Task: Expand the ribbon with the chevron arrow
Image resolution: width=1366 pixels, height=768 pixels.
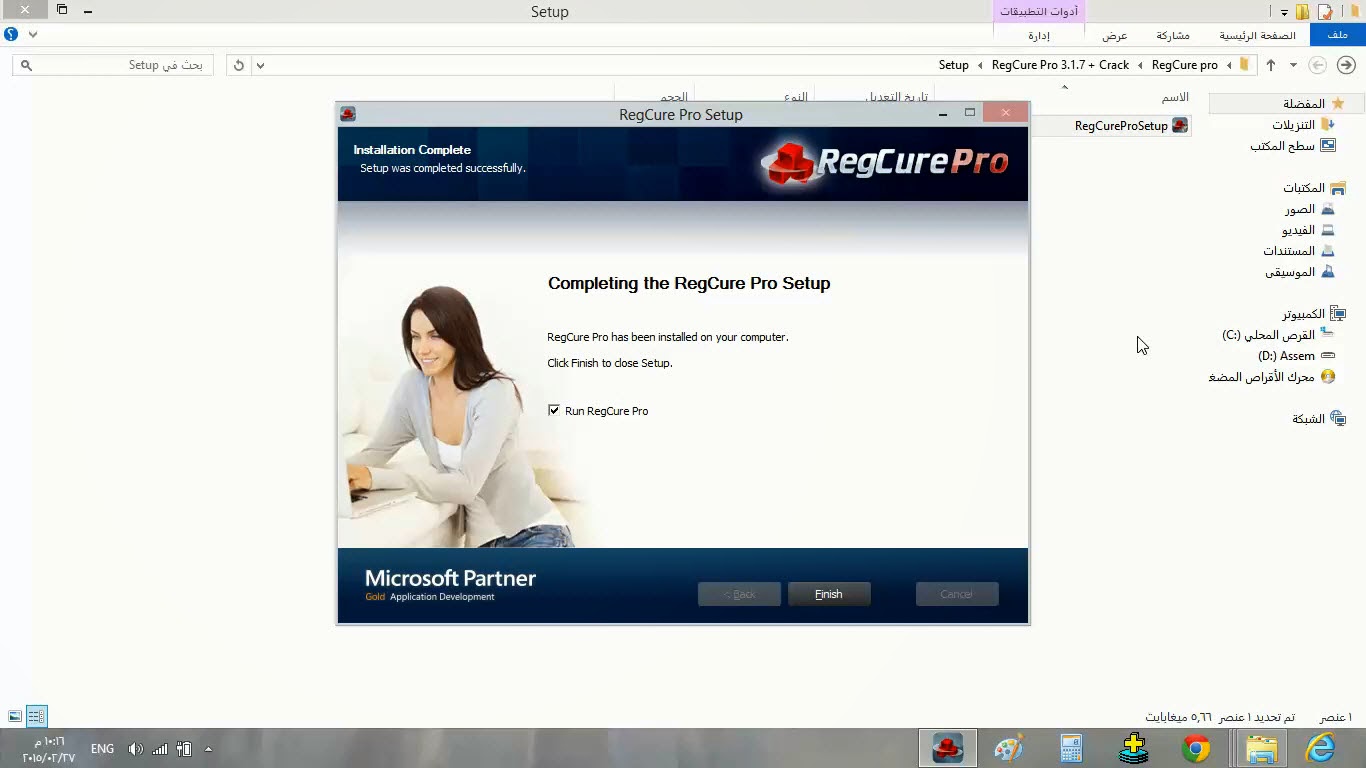Action: [33, 34]
